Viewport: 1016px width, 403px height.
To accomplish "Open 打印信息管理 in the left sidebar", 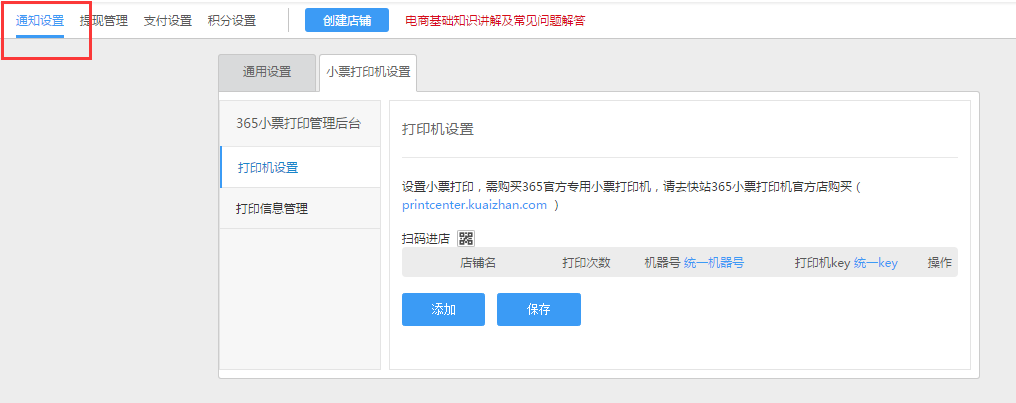I will pyautogui.click(x=272, y=208).
